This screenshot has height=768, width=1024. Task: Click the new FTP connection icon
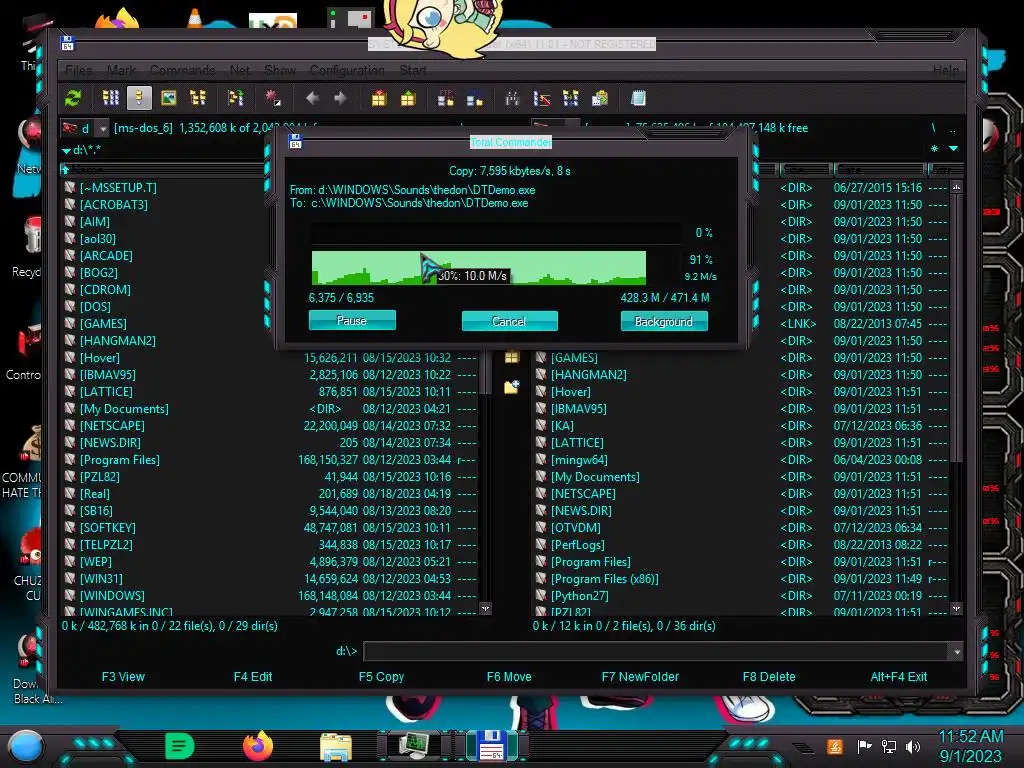pos(475,99)
